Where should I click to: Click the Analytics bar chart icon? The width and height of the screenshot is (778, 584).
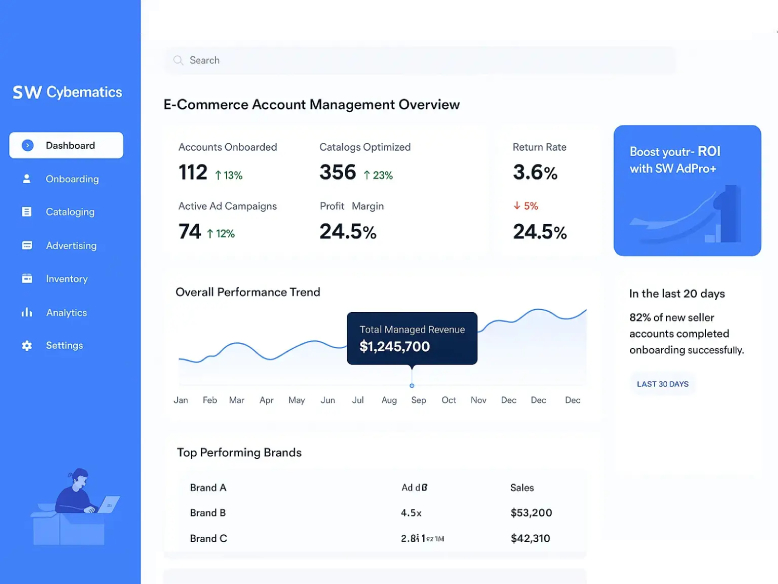coord(27,313)
